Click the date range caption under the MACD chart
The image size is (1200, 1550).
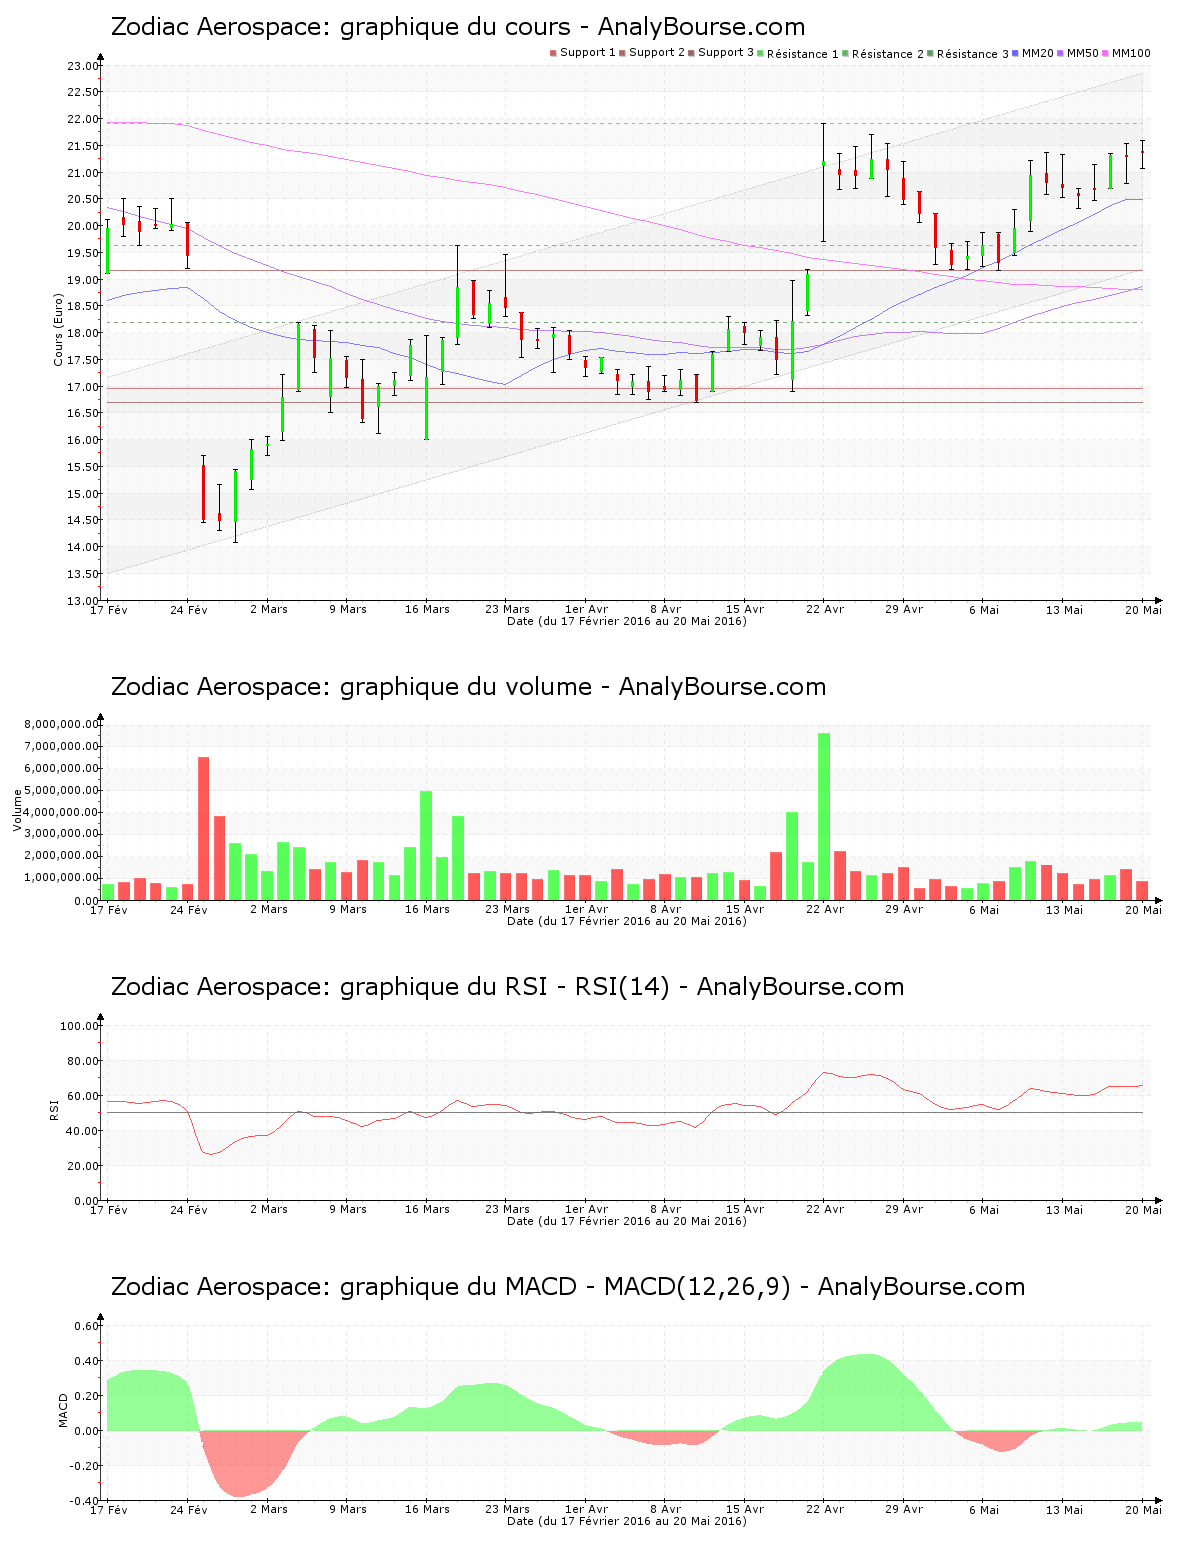pos(626,1521)
